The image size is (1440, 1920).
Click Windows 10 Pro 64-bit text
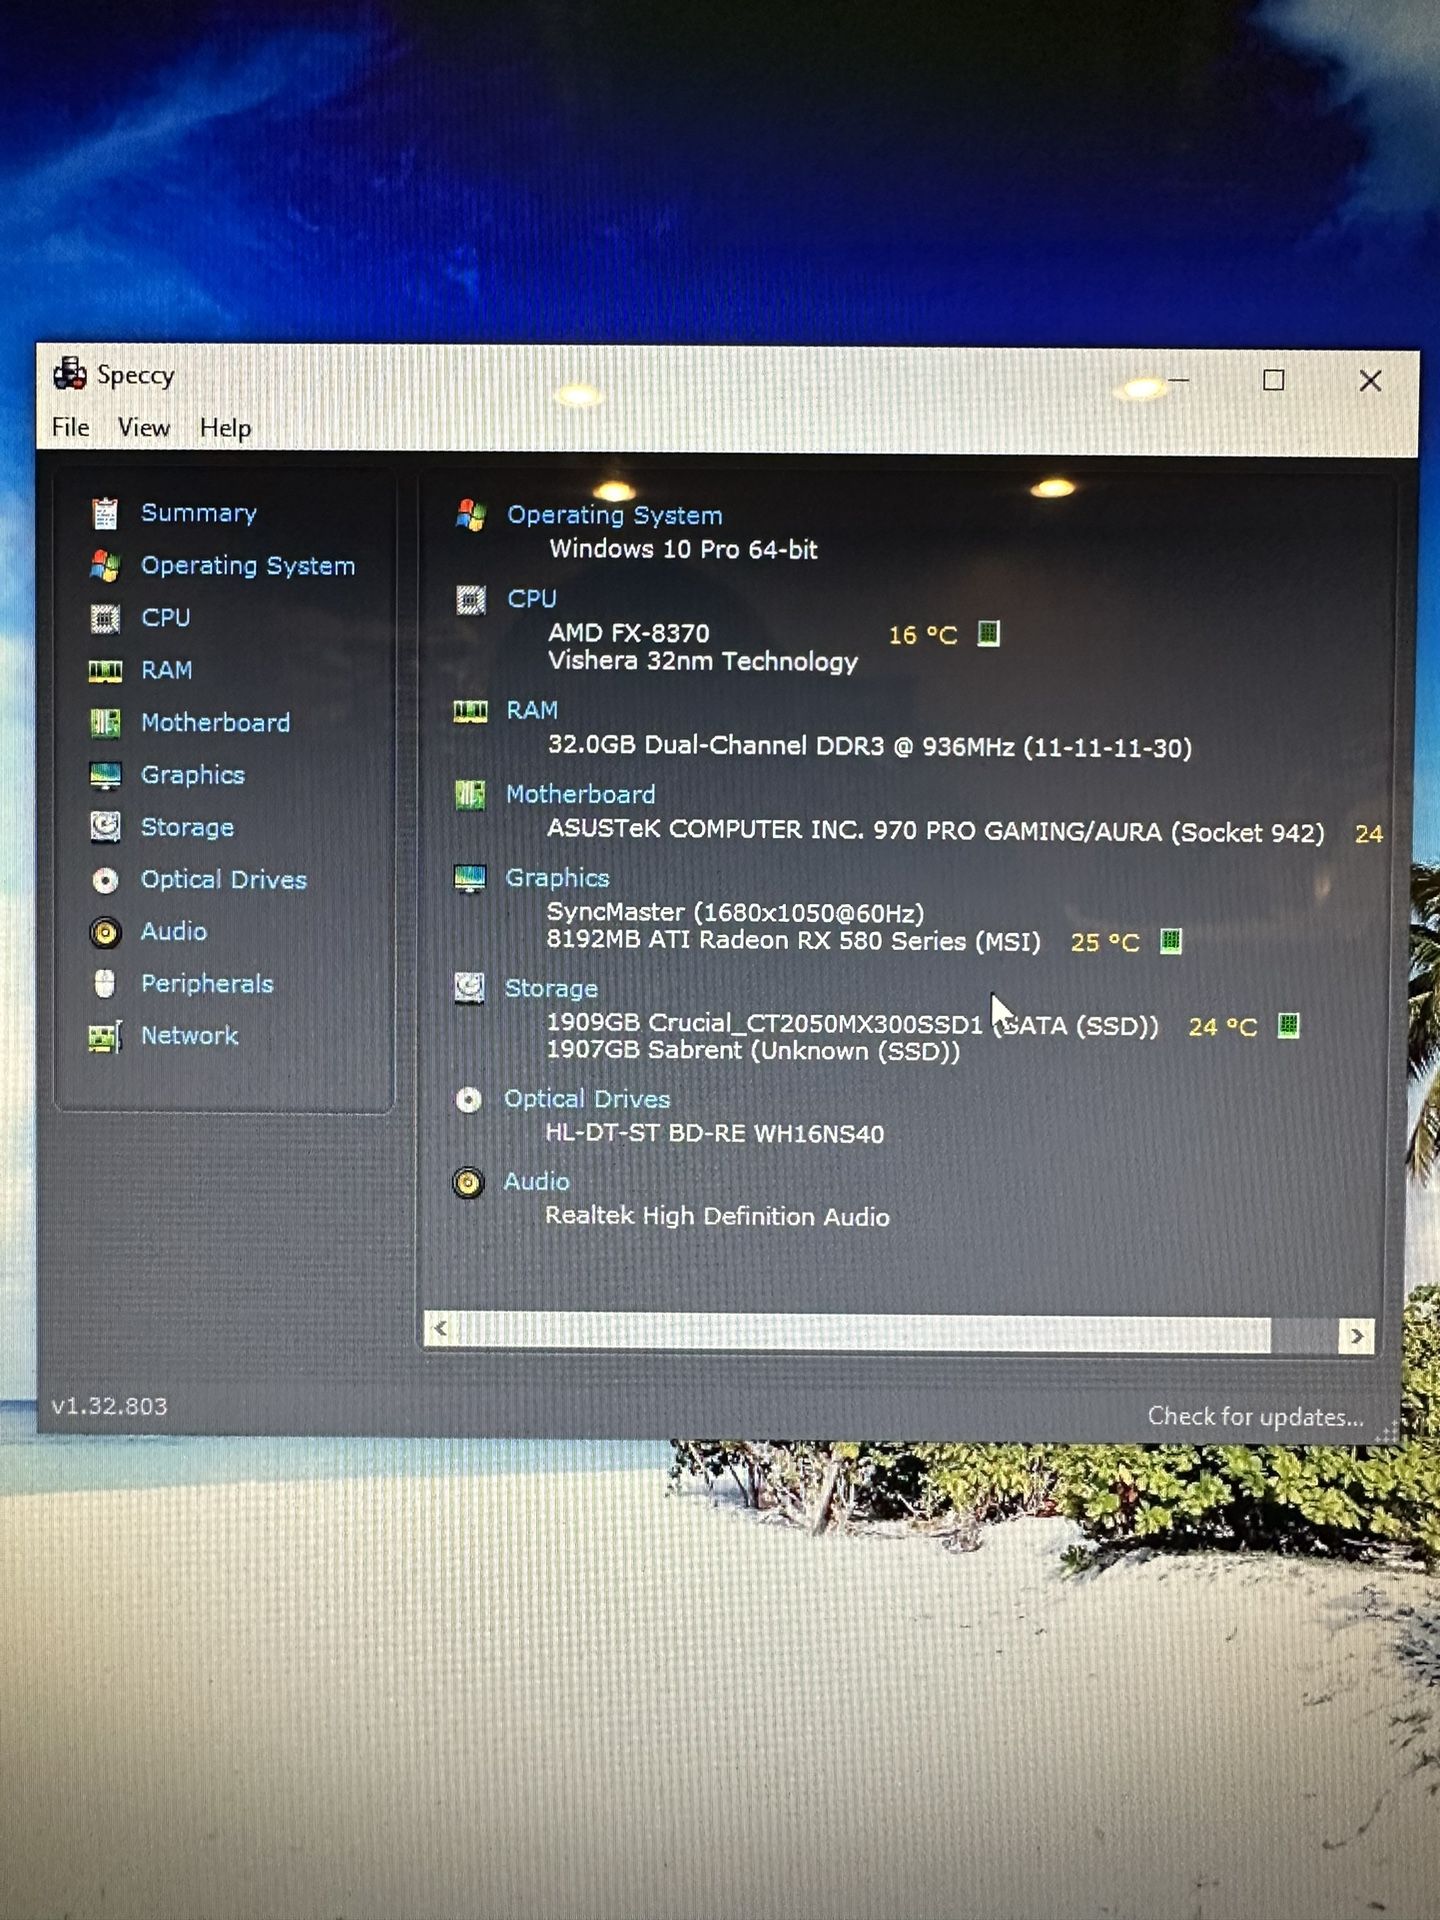(684, 549)
